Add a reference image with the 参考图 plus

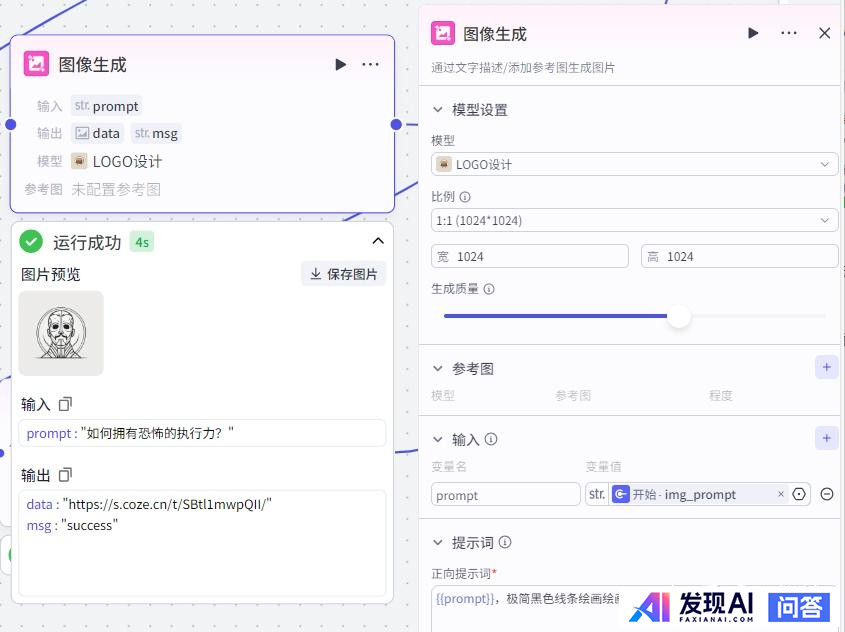(x=826, y=368)
